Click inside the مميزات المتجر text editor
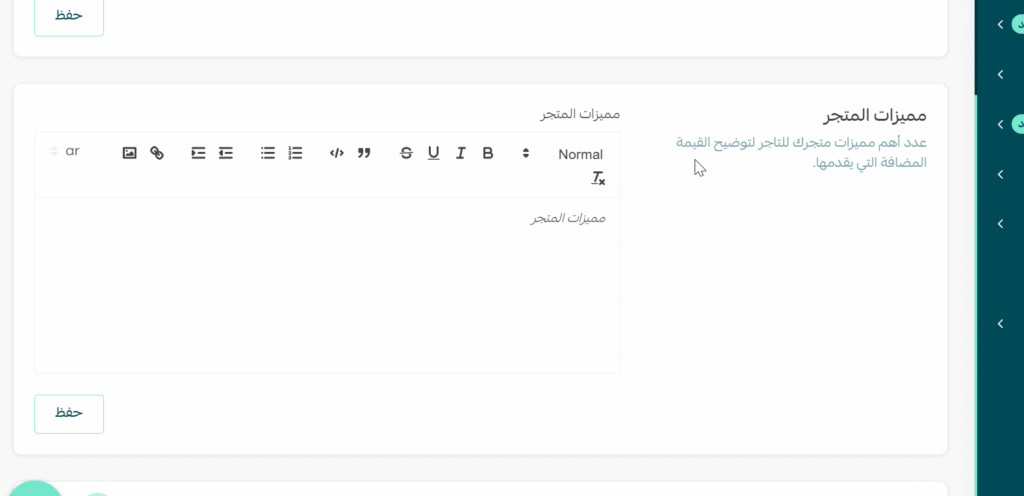 [x=327, y=285]
